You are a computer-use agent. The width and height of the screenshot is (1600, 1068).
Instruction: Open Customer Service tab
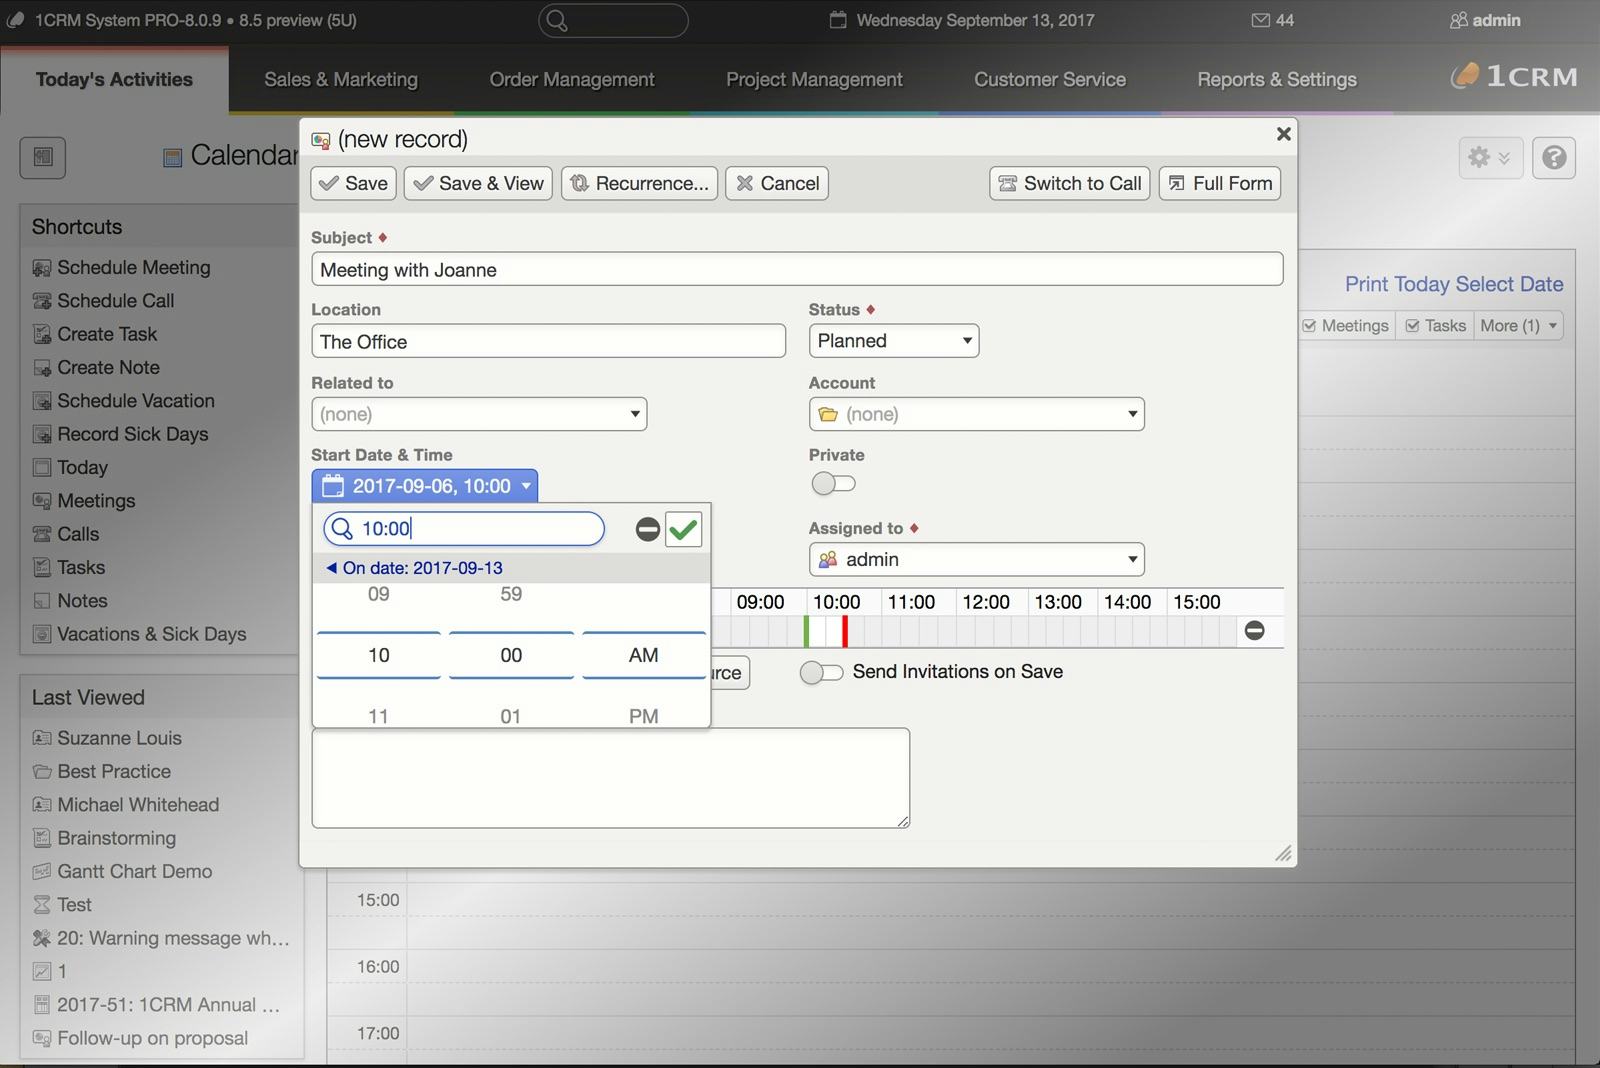[x=1050, y=79]
